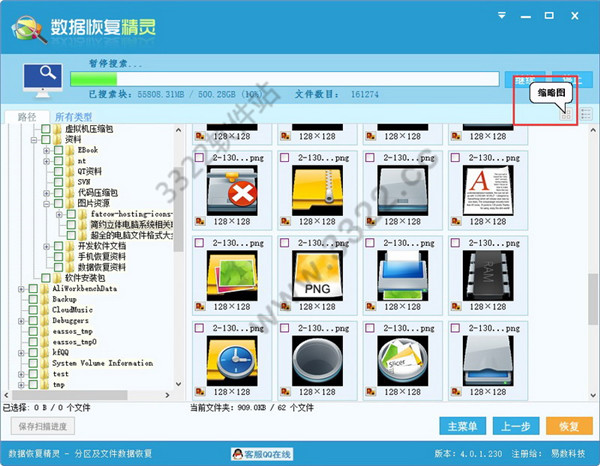Click the 保存扫描进度 button
The width and height of the screenshot is (600, 466).
pos(43,426)
